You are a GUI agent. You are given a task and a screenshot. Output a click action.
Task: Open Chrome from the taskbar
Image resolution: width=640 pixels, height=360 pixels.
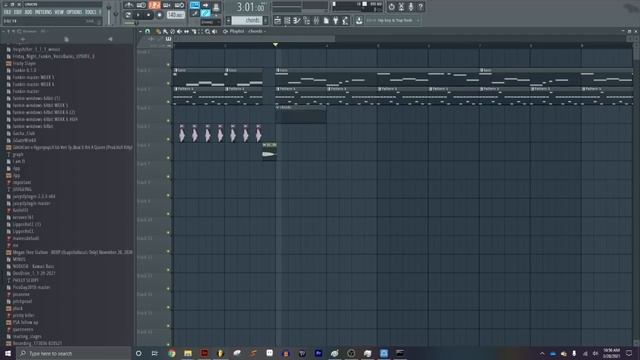[171, 353]
